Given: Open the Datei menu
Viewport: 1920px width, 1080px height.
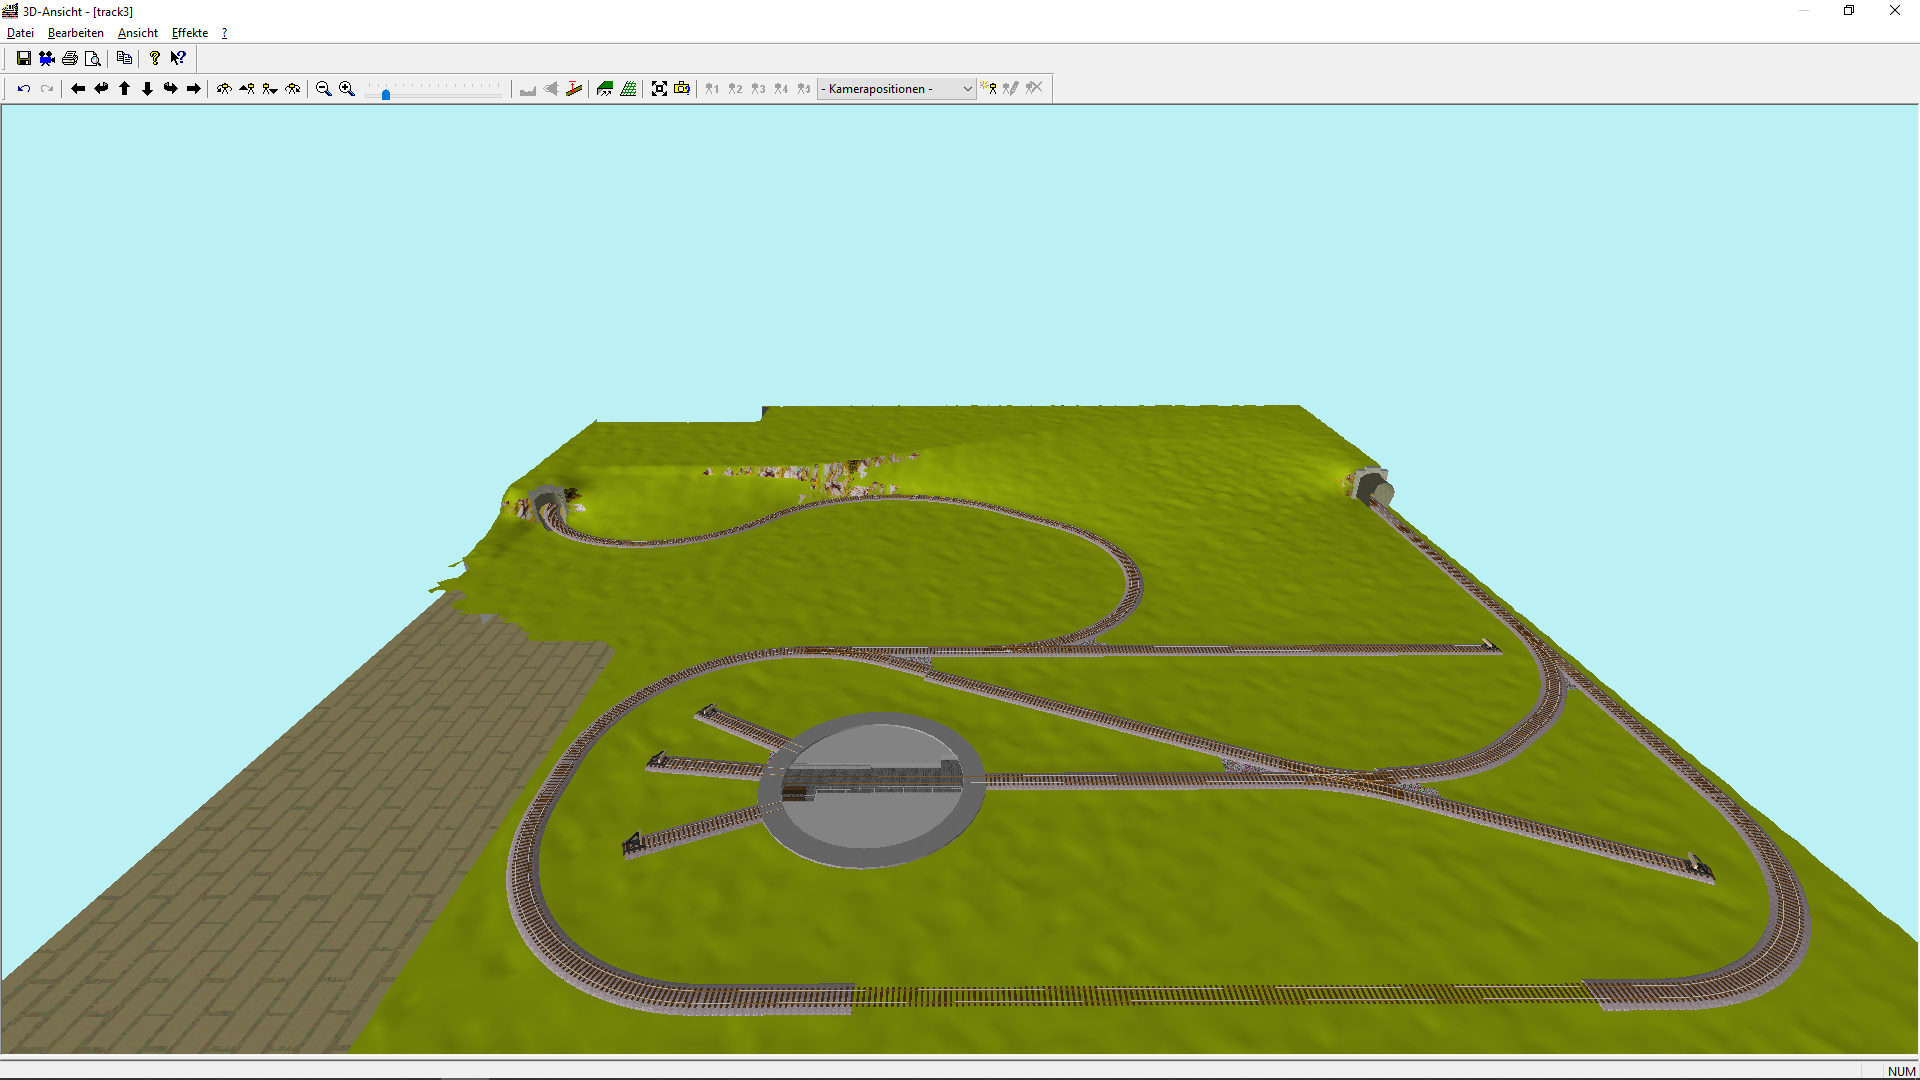Looking at the screenshot, I should (20, 33).
